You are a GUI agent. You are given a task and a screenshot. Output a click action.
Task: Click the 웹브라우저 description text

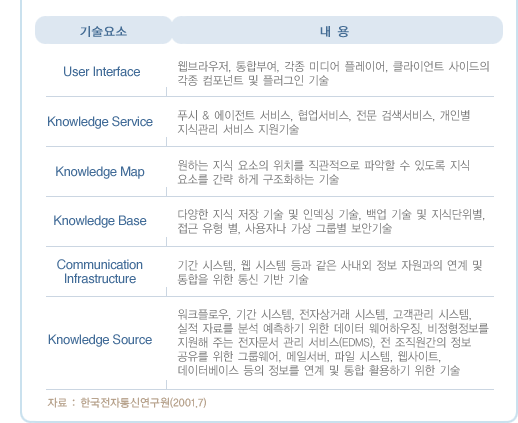(x=333, y=73)
